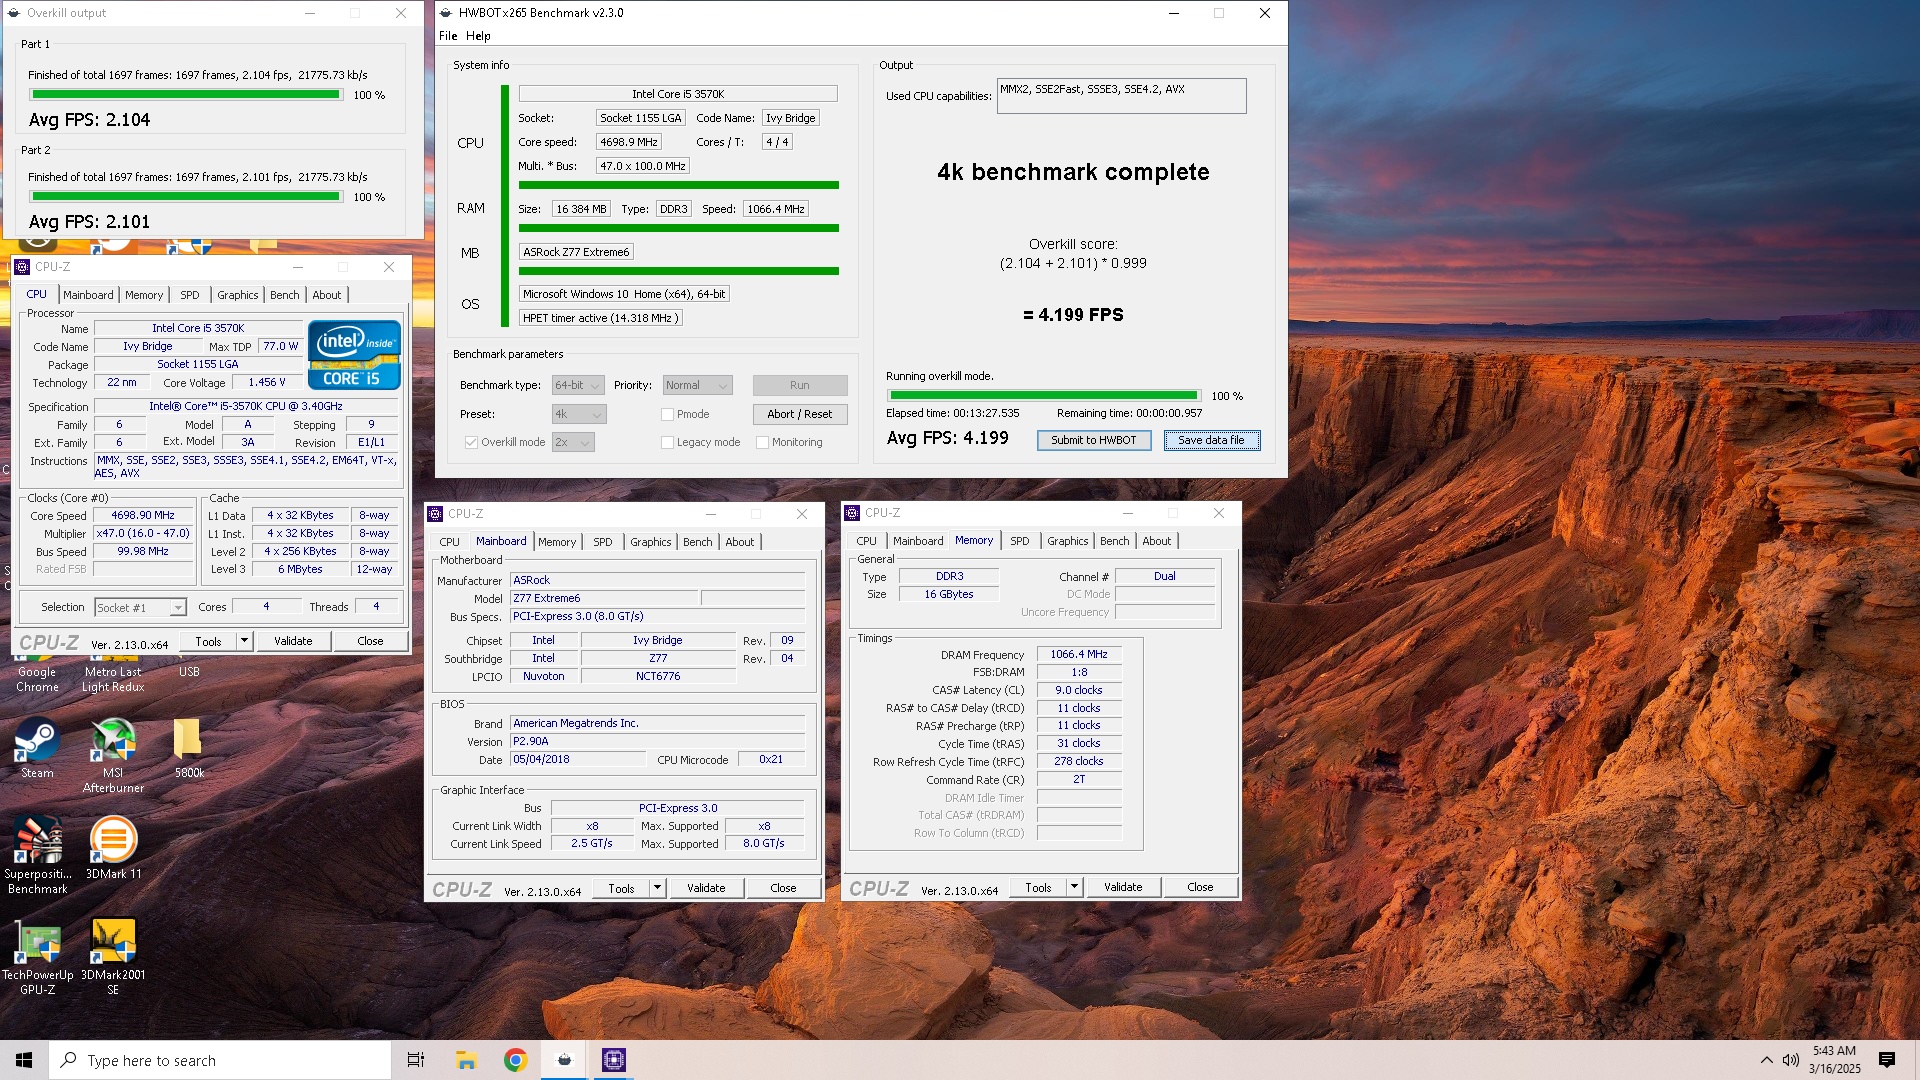Open volume control in system tray

coord(1790,1060)
